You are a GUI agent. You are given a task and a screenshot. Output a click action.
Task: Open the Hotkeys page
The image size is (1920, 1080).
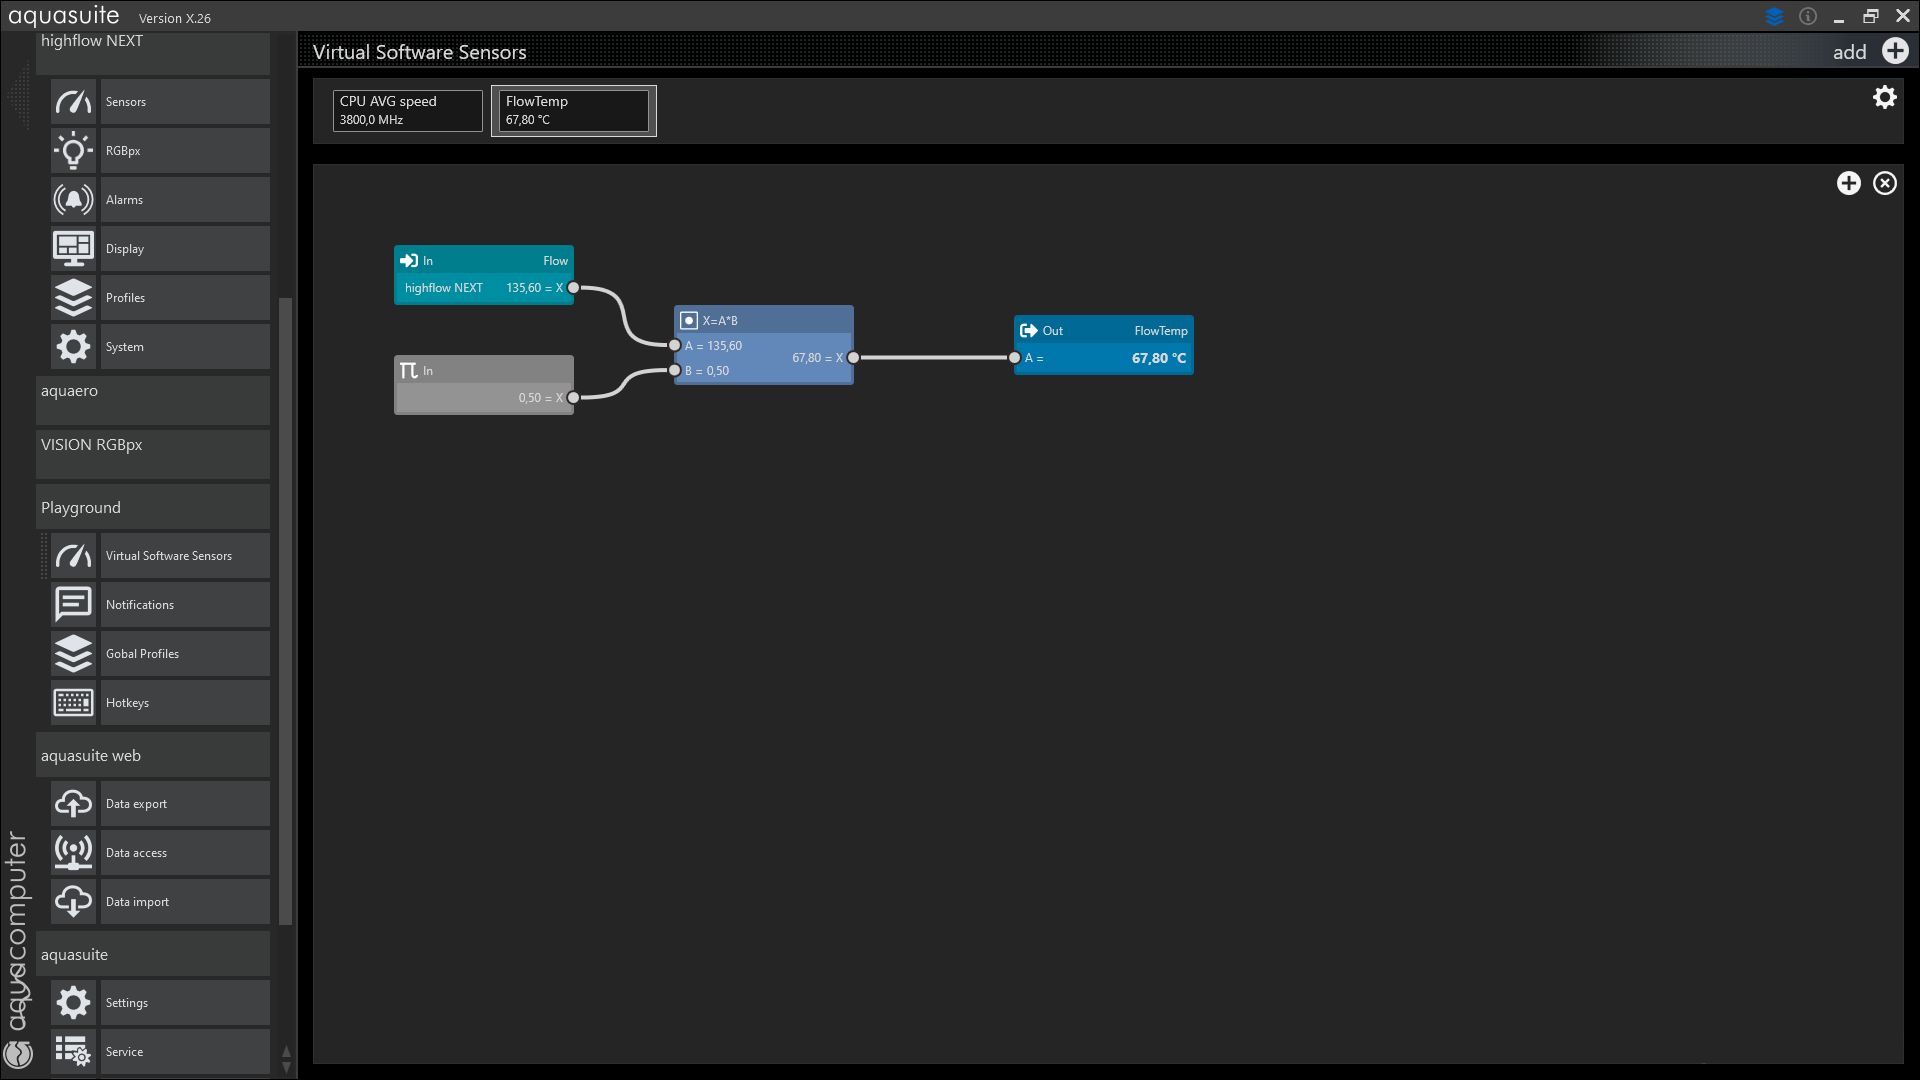click(x=185, y=703)
